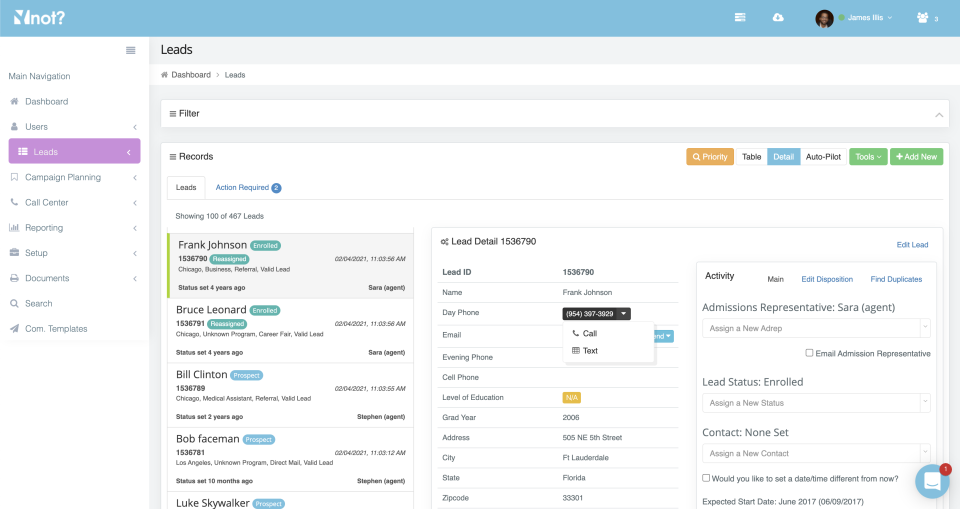Click the Priority button
The height and width of the screenshot is (509, 960).
point(710,157)
